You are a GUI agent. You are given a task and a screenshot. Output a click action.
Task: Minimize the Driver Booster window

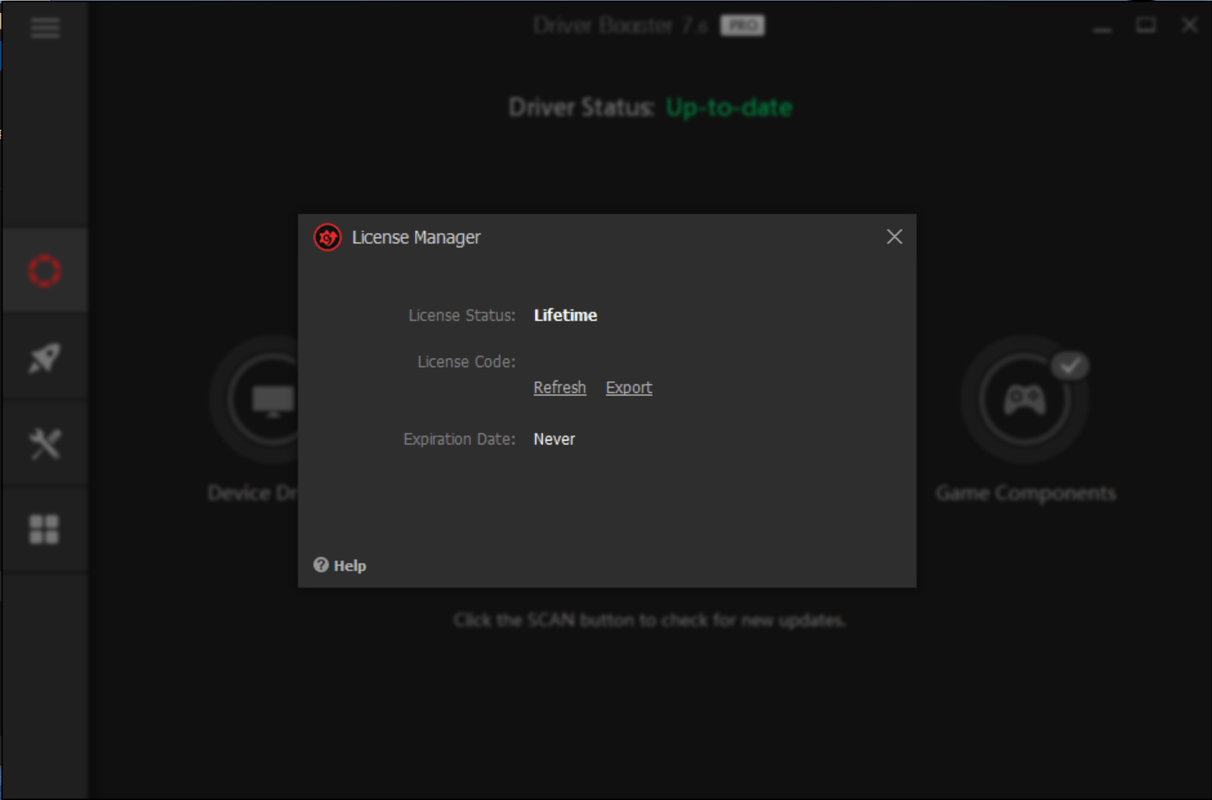[1102, 27]
